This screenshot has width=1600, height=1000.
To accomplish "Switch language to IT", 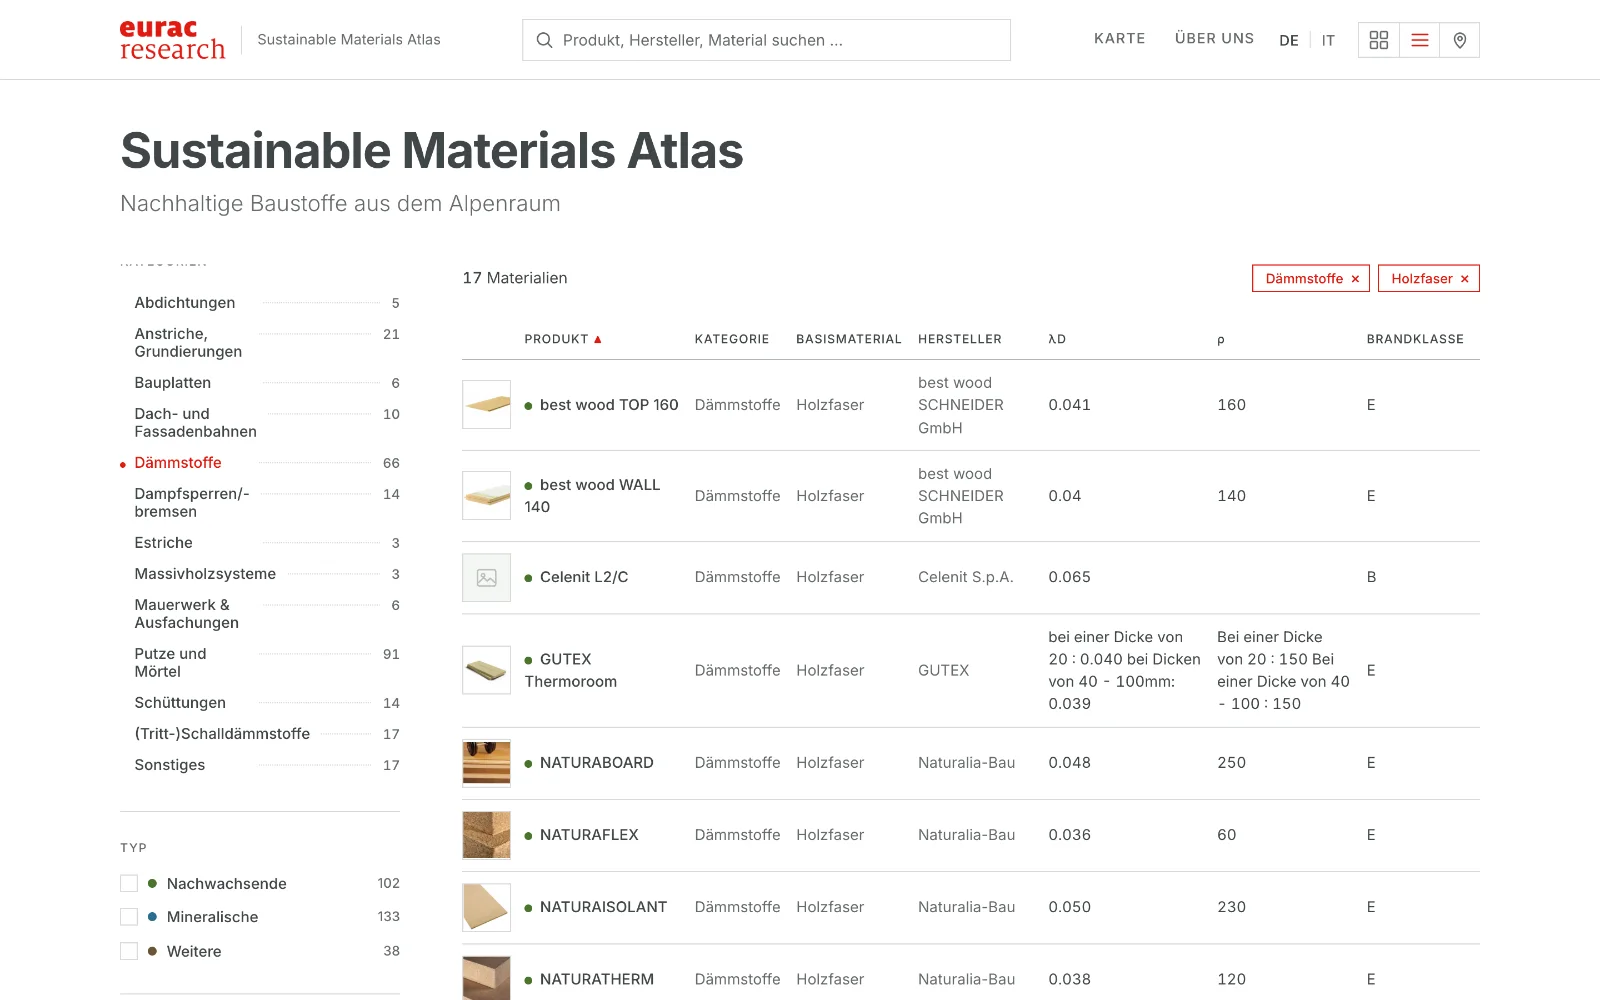I will pos(1328,40).
